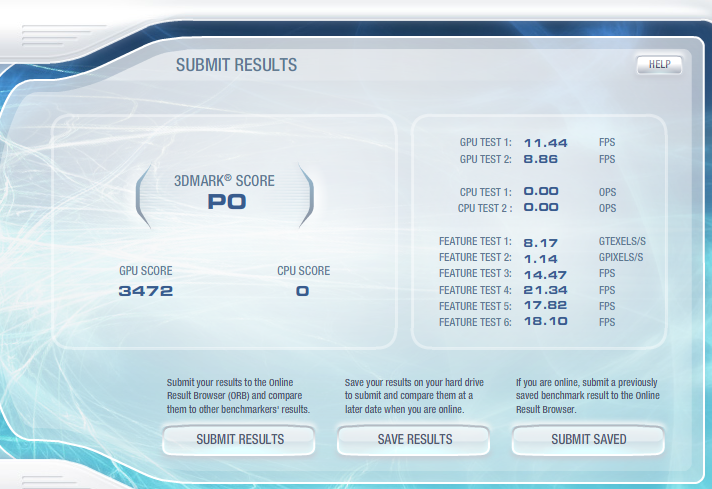
Task: Select the 21.34 value
Action: pos(546,290)
